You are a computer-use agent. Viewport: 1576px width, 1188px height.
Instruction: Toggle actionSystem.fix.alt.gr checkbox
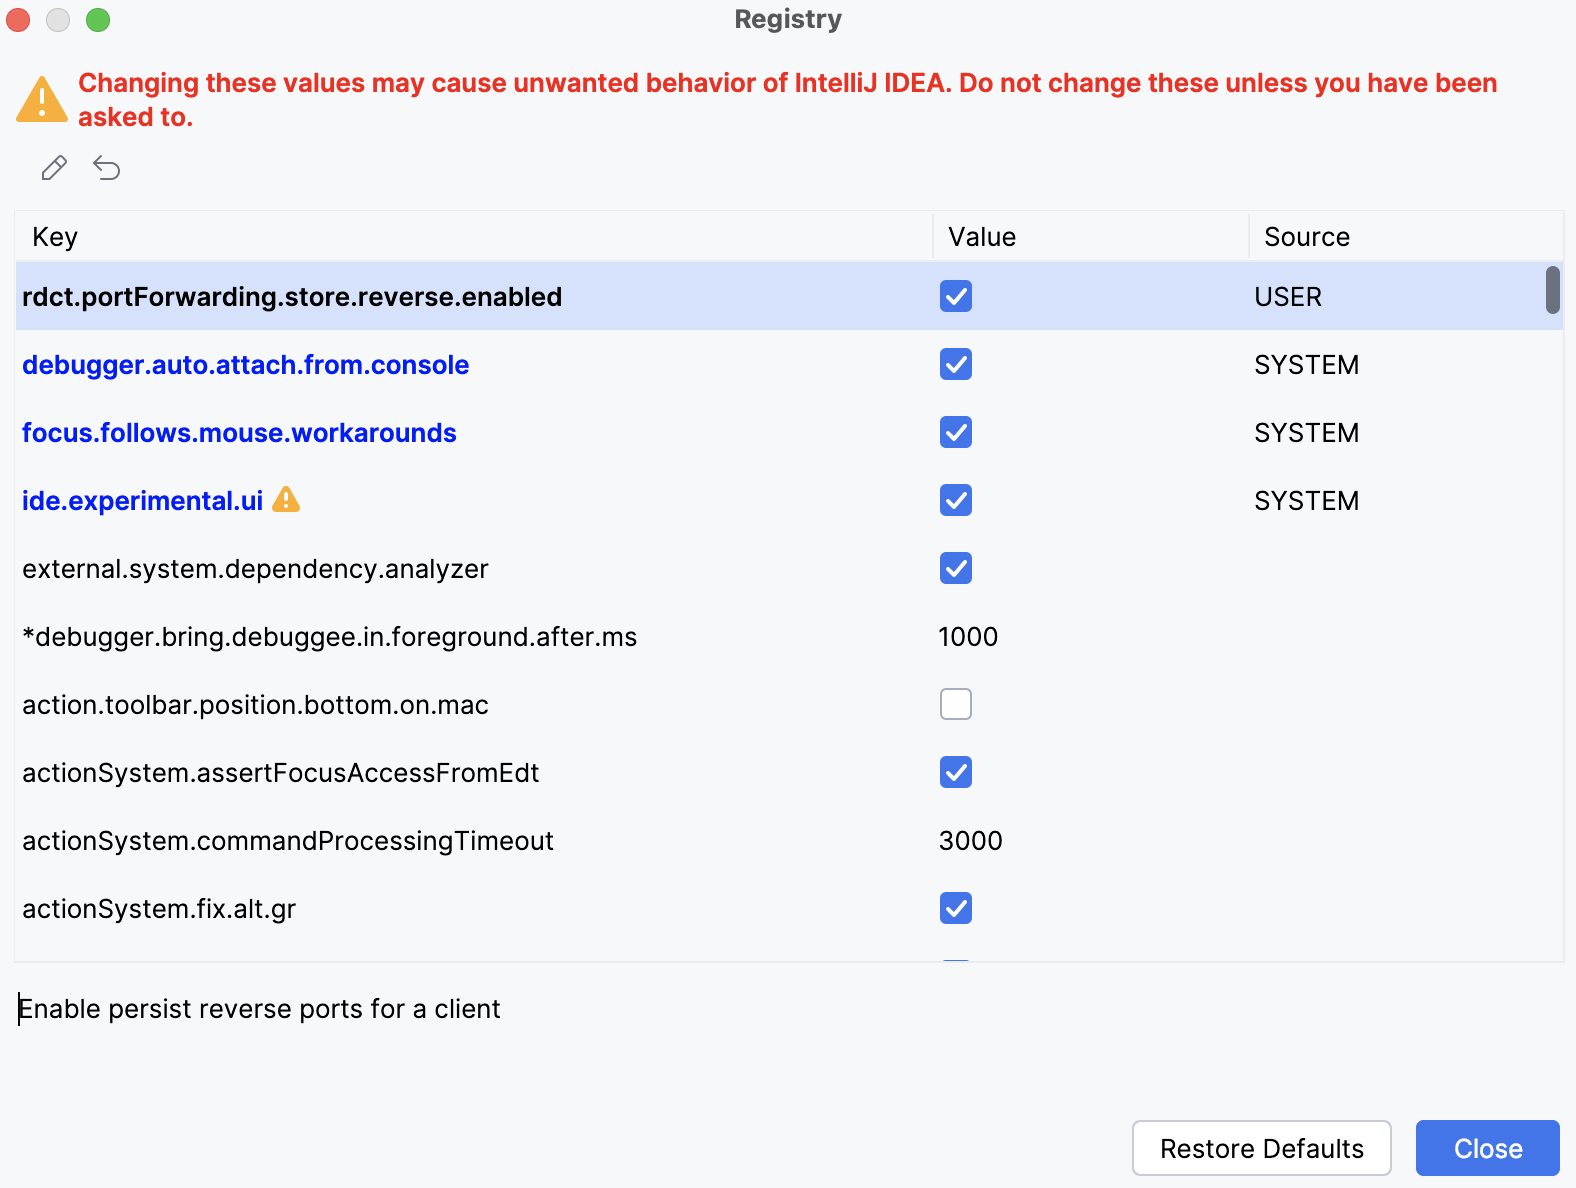[955, 909]
